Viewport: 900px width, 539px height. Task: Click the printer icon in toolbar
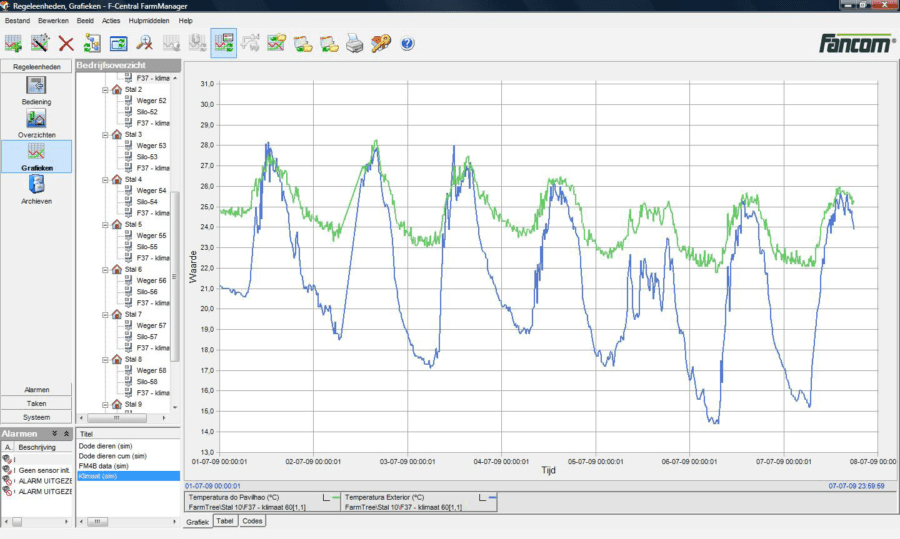(354, 43)
